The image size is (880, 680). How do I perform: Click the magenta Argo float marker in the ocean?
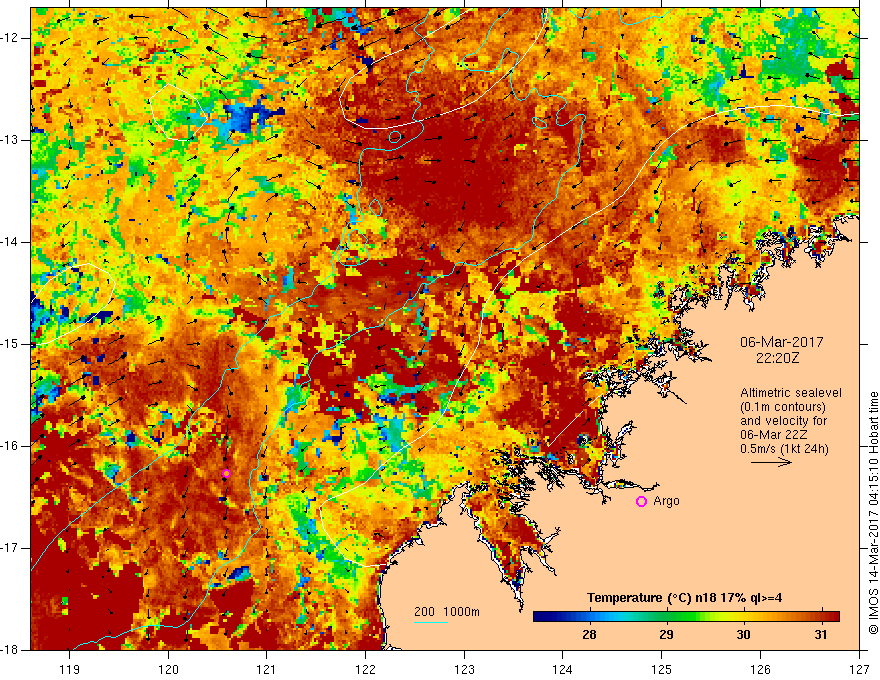[x=226, y=474]
